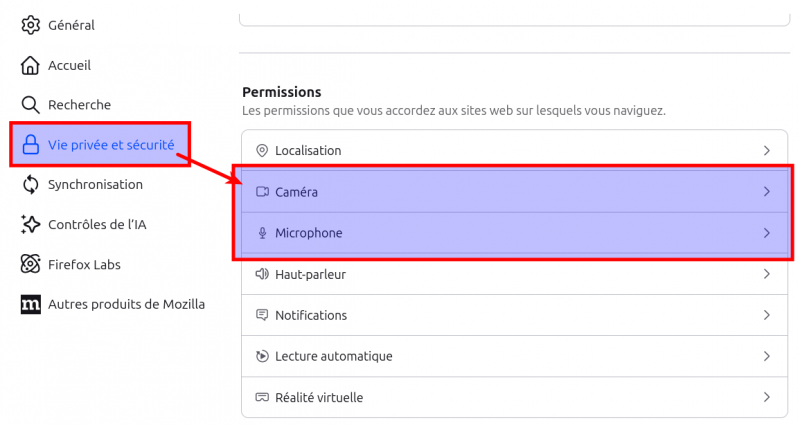This screenshot has height=425, width=800.
Task: Click the Synchronisation arrows icon
Action: pos(30,184)
